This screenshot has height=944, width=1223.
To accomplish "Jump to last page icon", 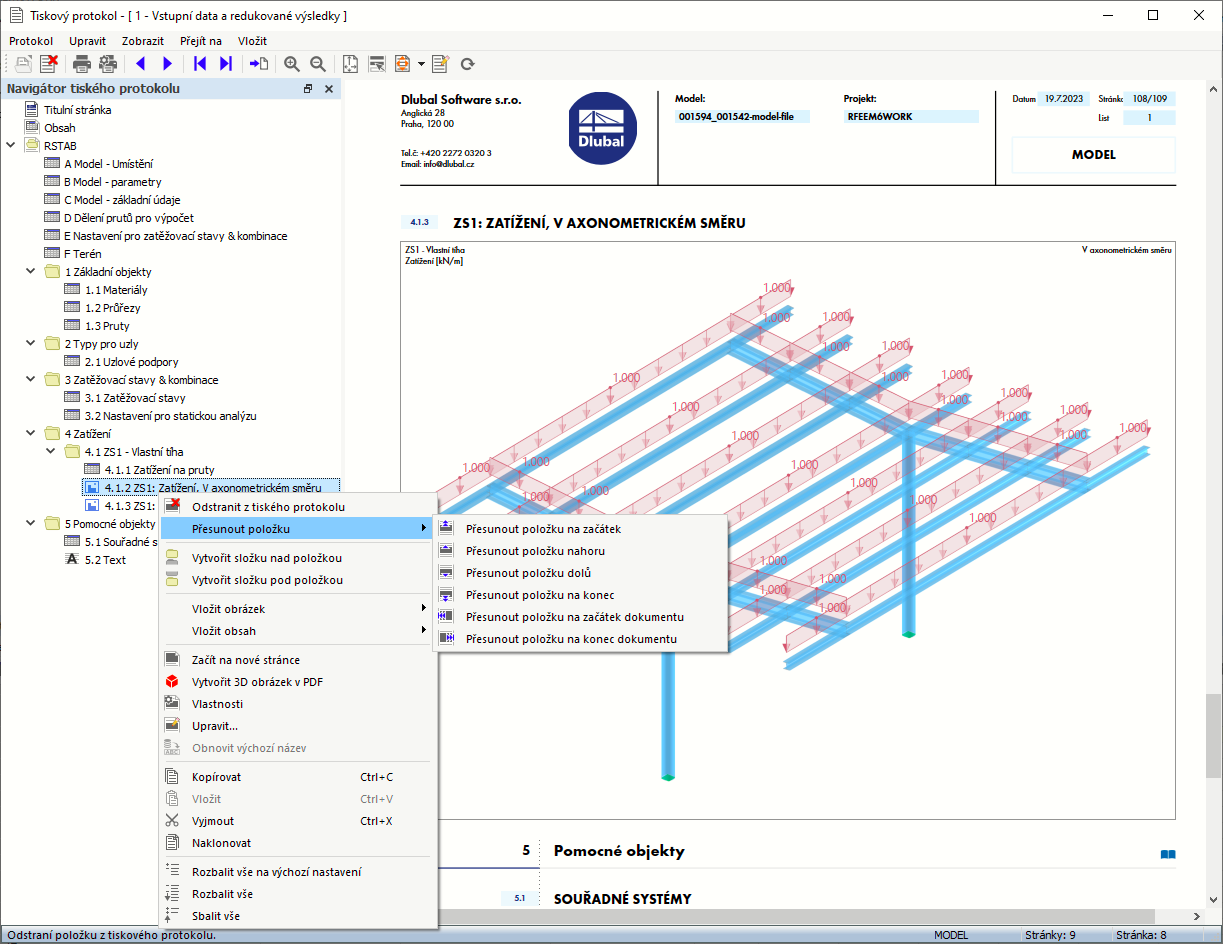I will point(226,64).
